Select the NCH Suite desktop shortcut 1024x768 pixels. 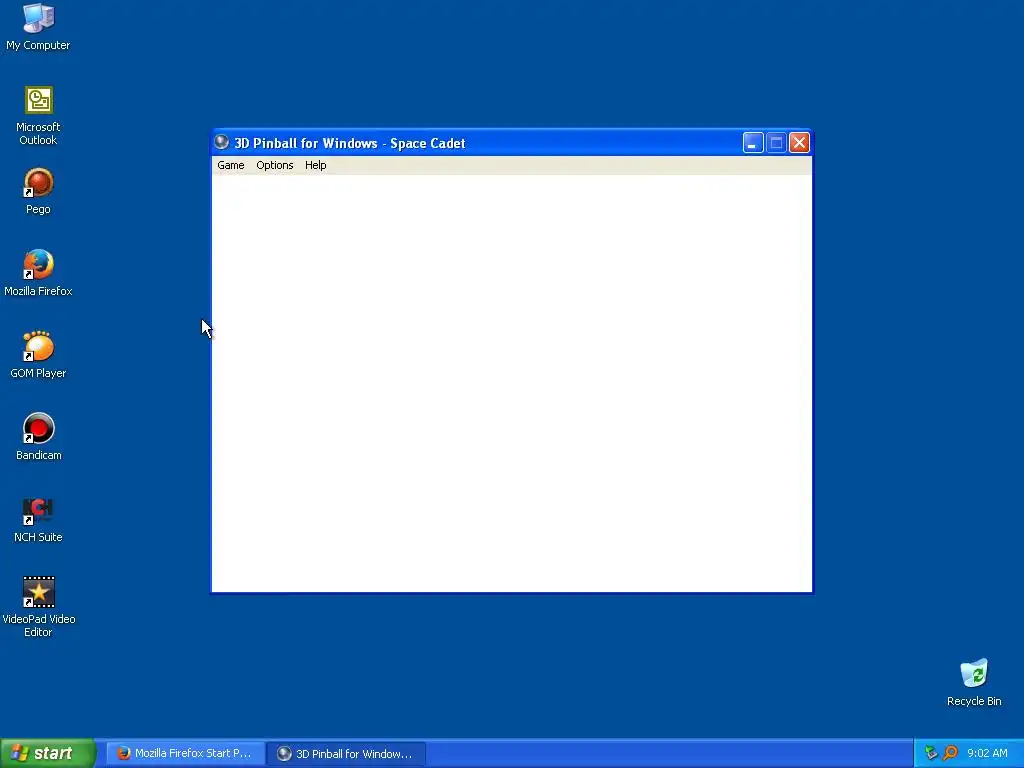point(38,519)
